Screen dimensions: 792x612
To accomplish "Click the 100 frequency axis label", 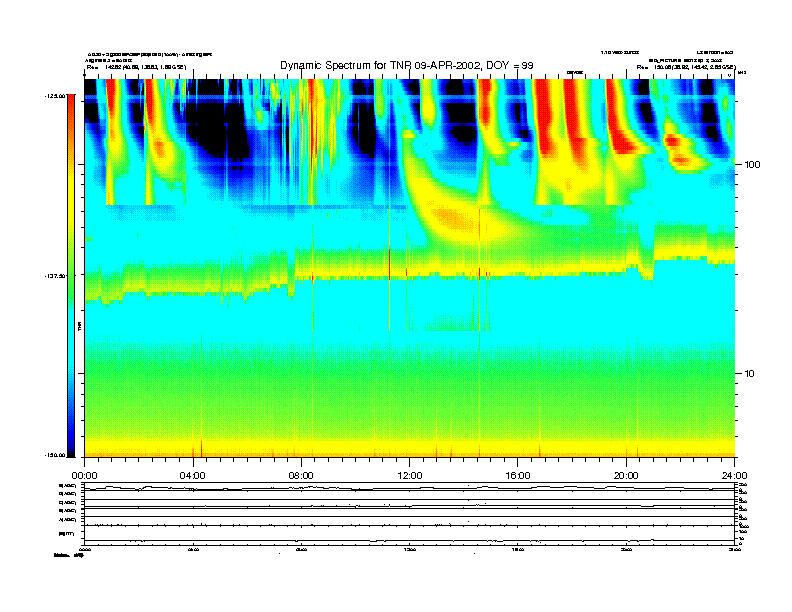I will tap(752, 165).
